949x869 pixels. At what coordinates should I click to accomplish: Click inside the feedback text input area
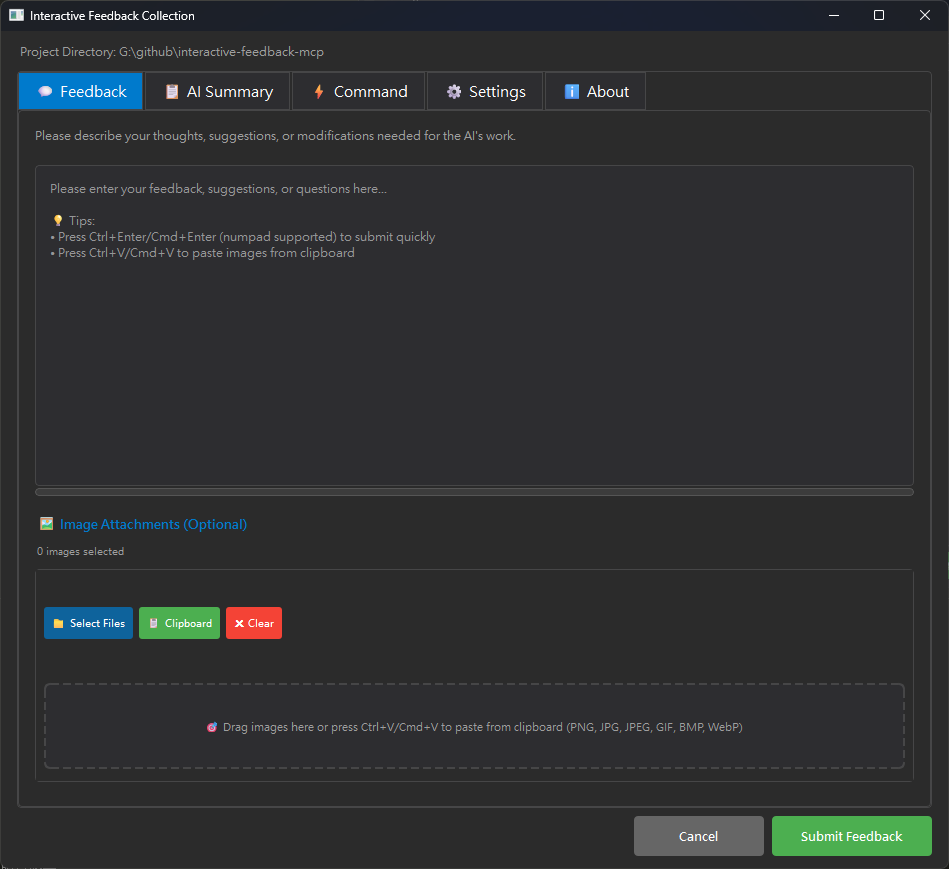pos(474,320)
